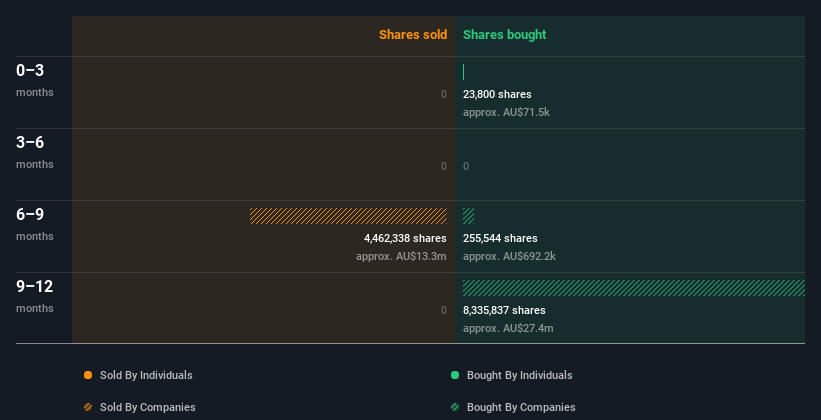Click the small green striped bar for 6–9 months
The image size is (821, 420).
point(469,216)
